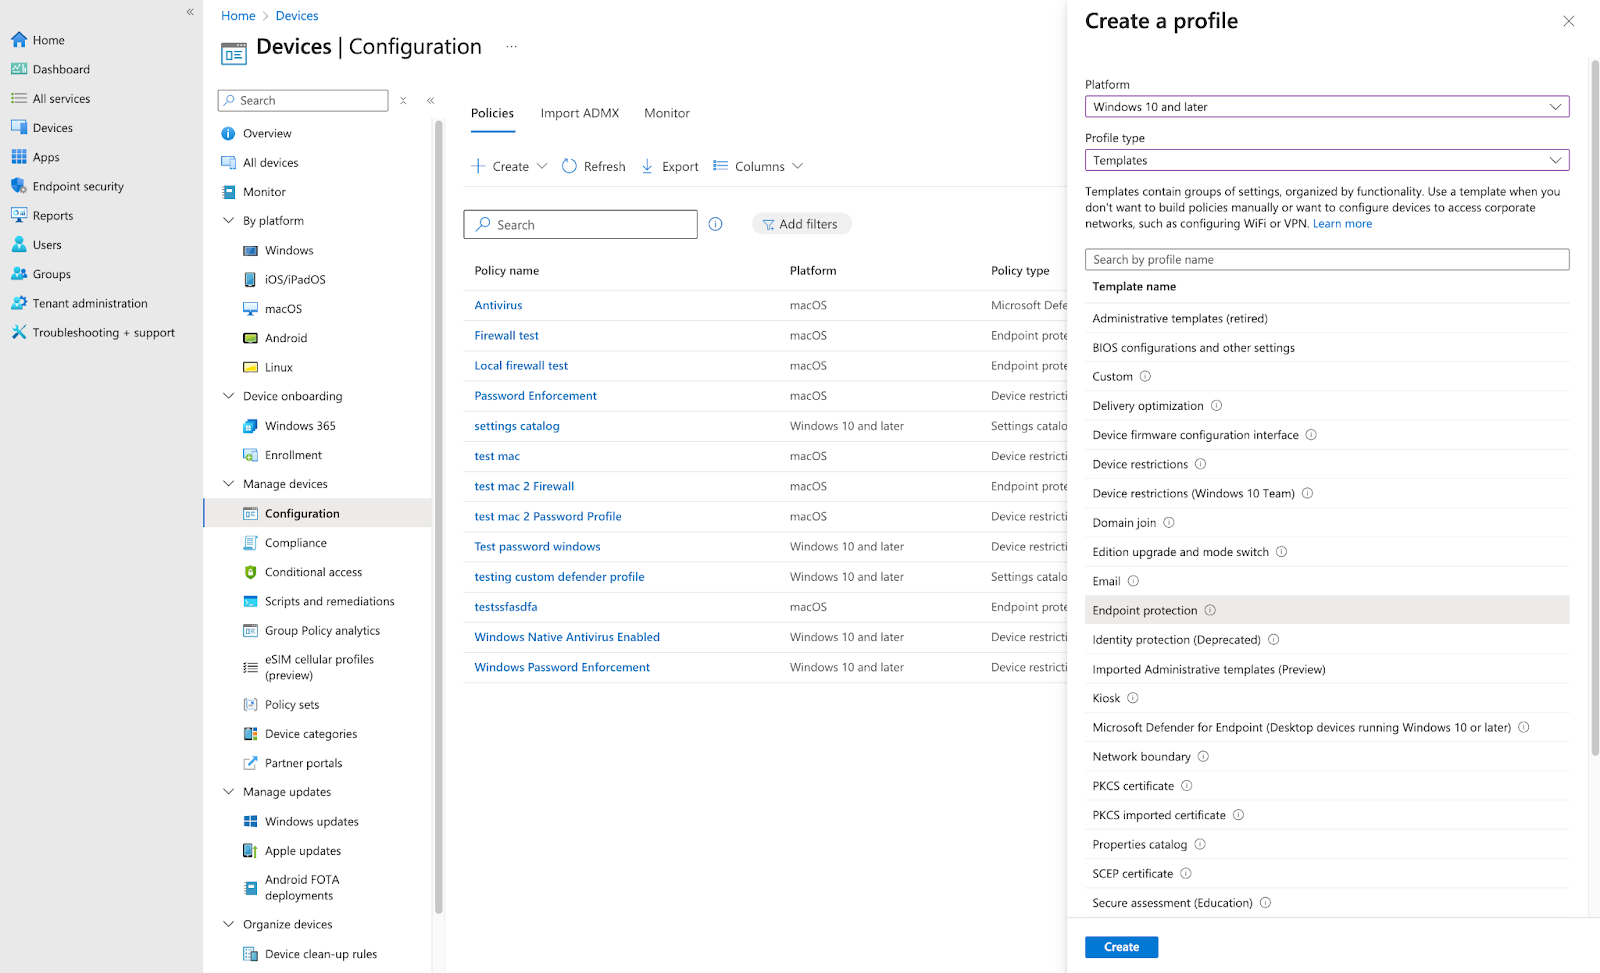Viewport: 1600px width, 973px height.
Task: Collapse the Device onboarding section
Action: (228, 396)
